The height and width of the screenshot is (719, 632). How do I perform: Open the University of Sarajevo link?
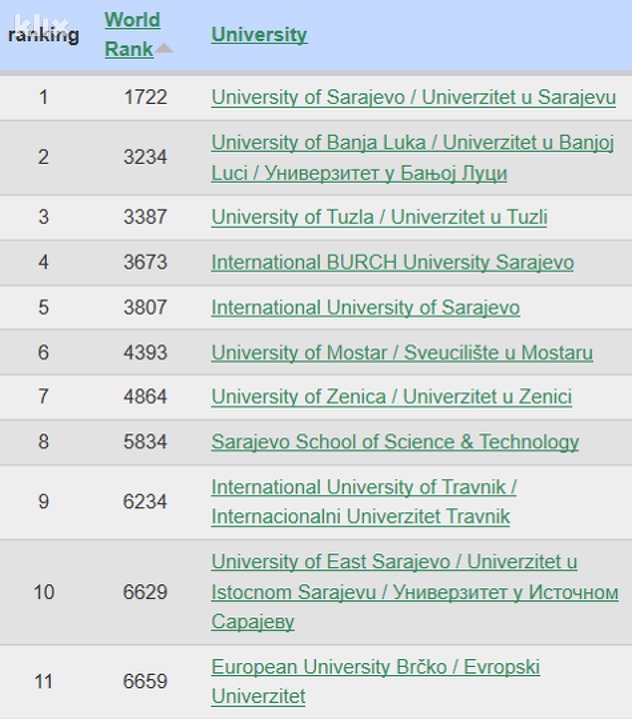(413, 98)
